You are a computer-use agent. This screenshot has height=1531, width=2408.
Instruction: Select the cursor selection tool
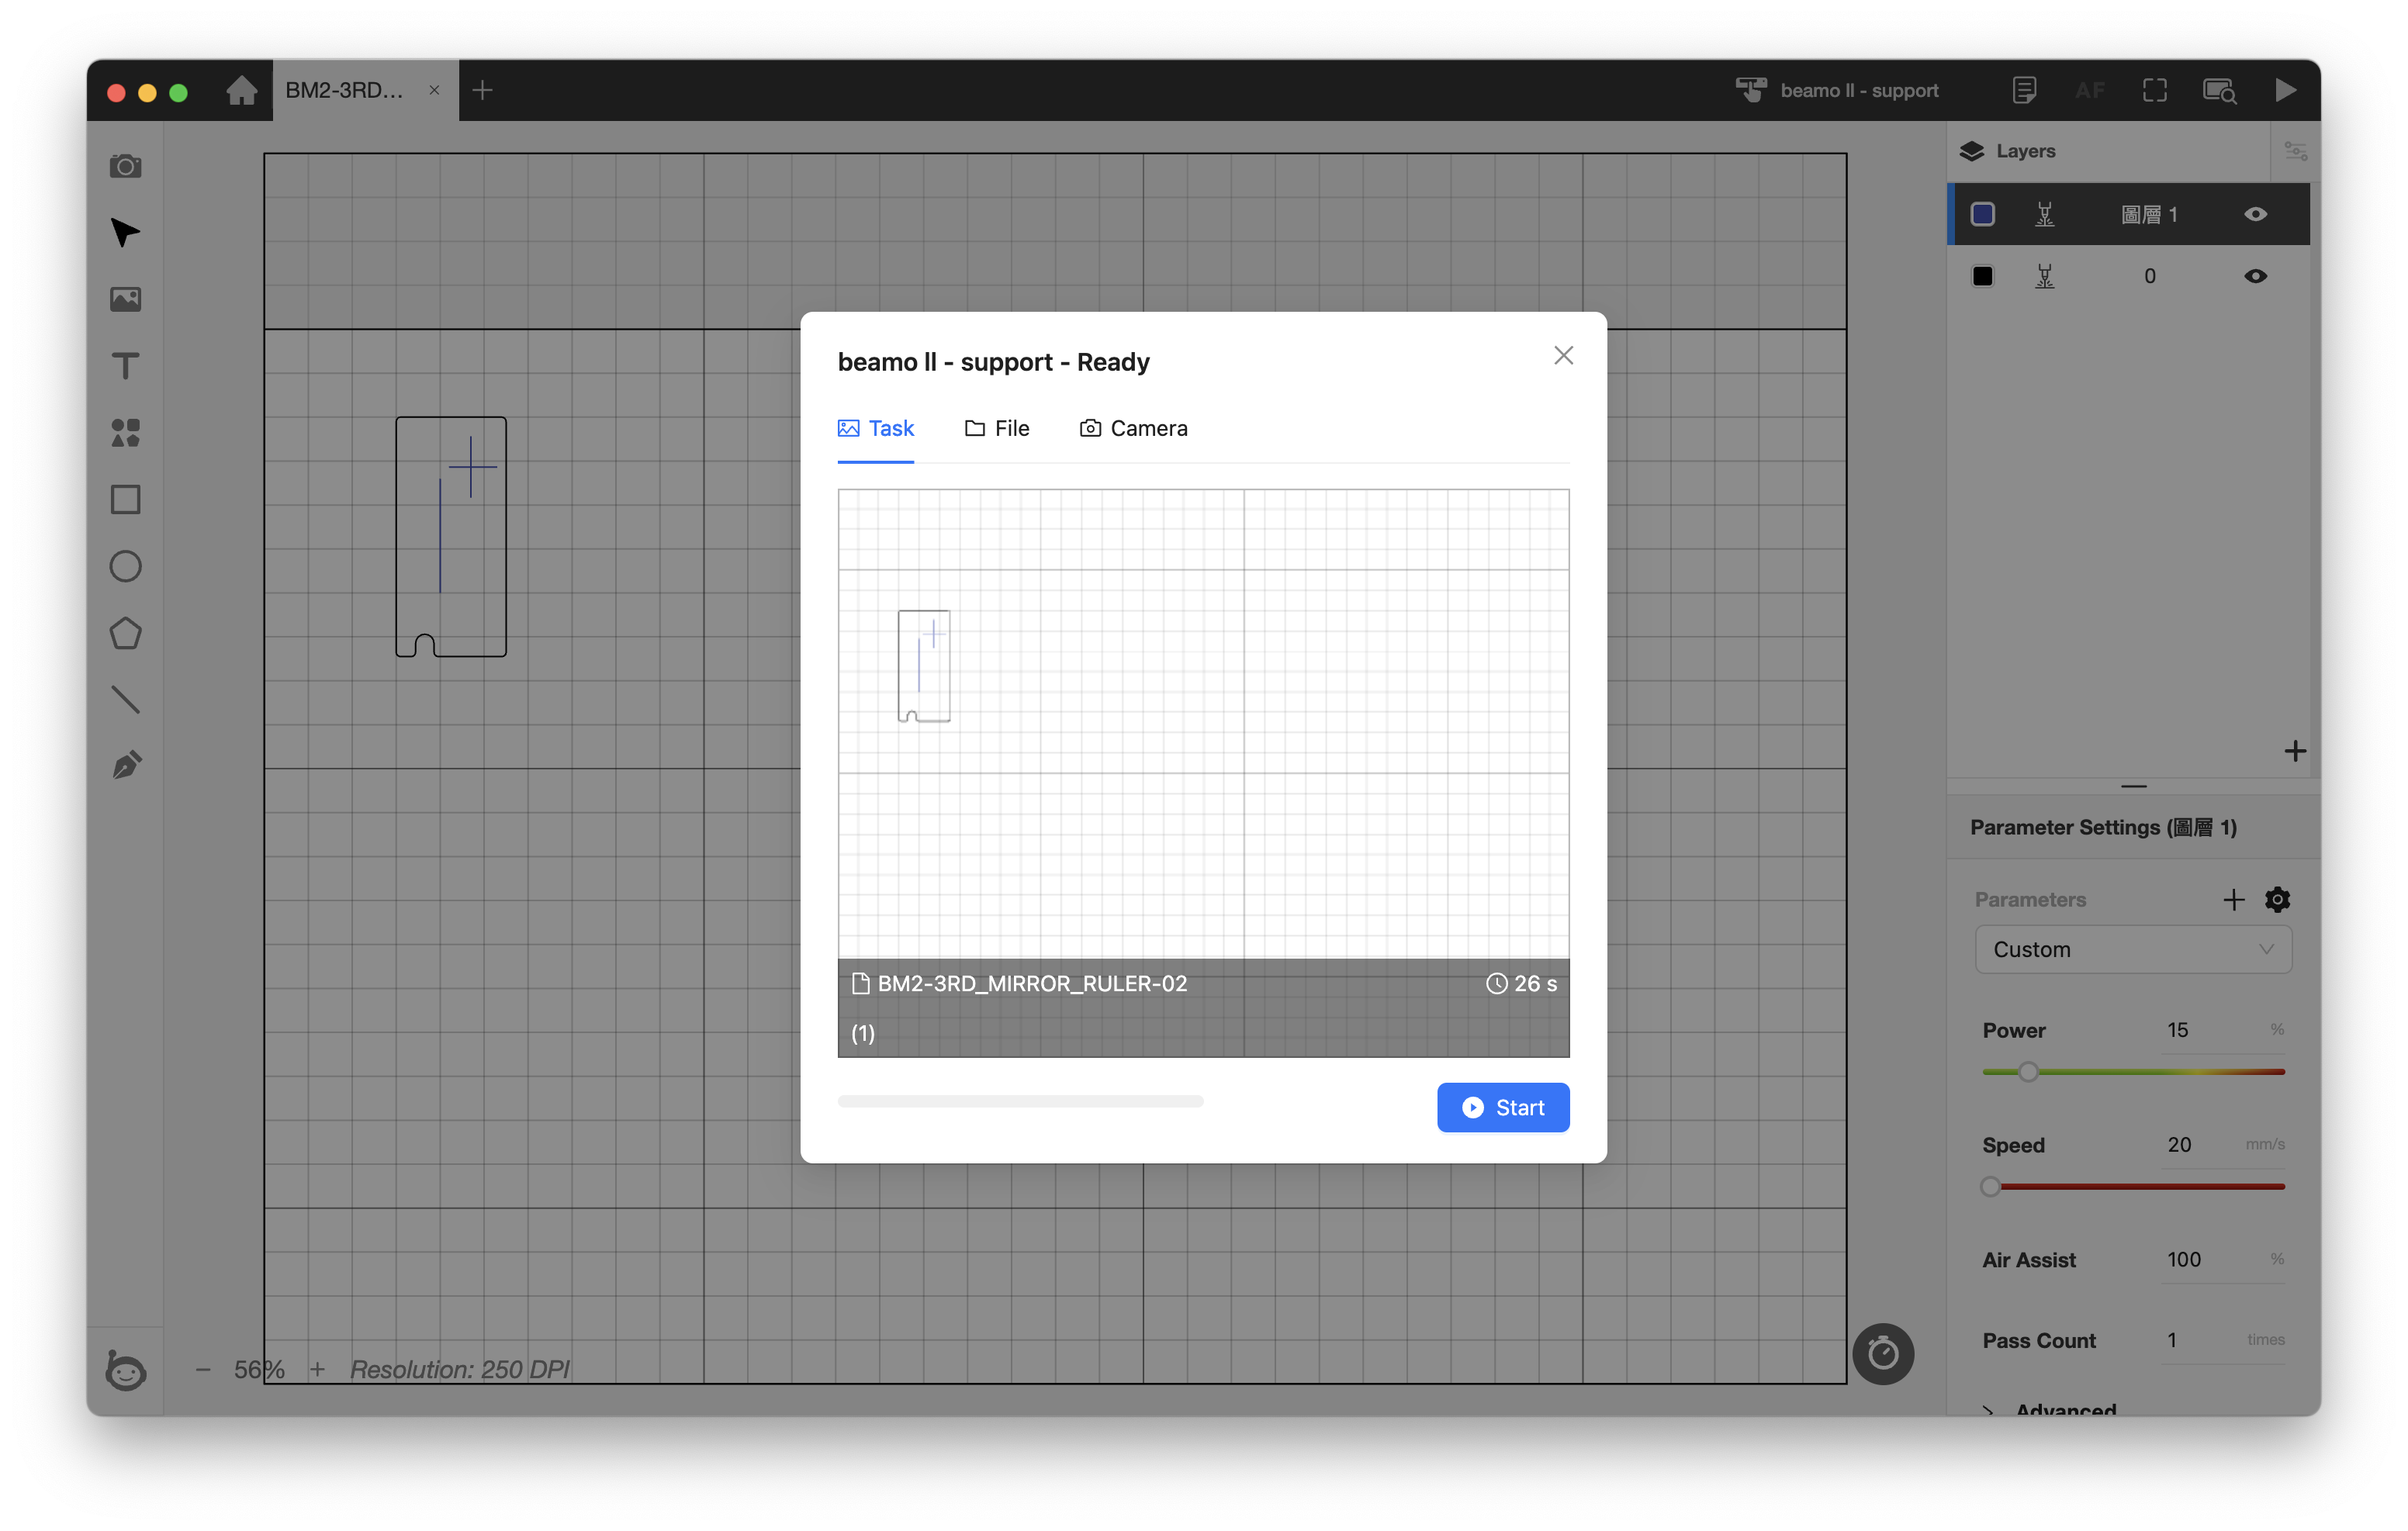125,232
